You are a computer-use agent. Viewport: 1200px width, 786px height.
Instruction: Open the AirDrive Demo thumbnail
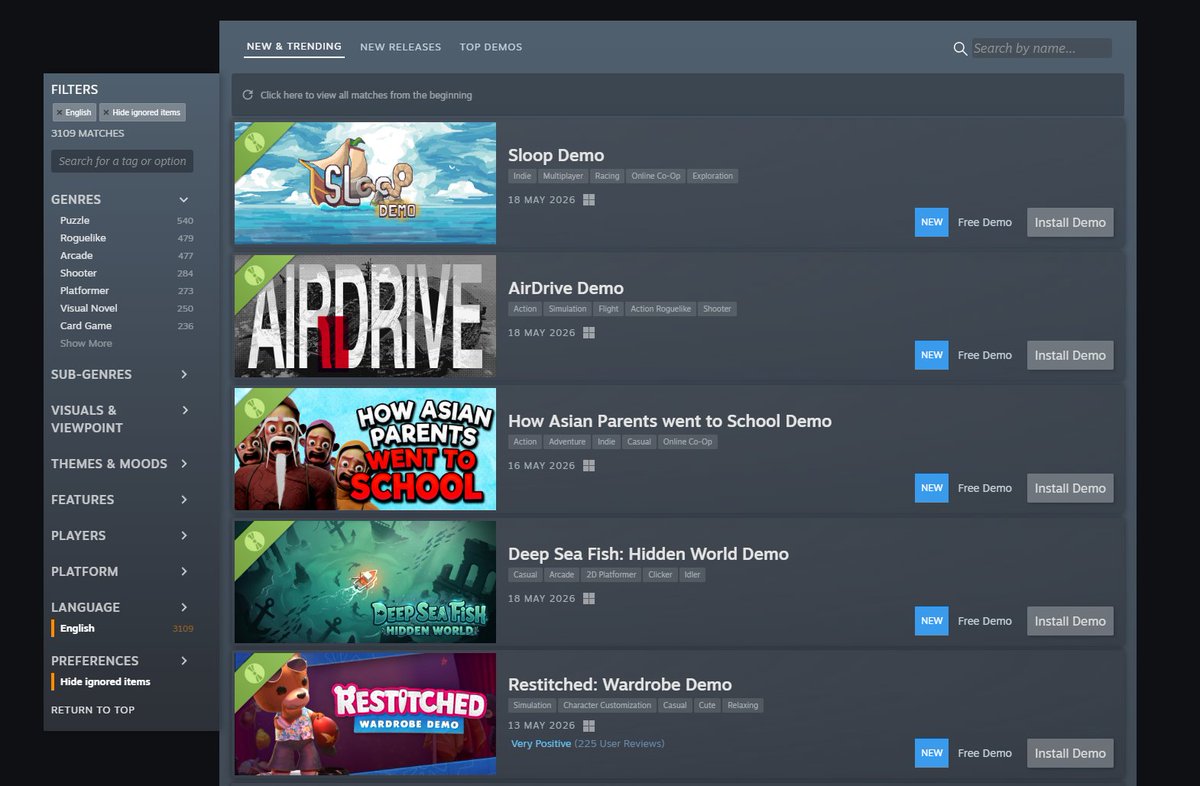pyautogui.click(x=365, y=316)
